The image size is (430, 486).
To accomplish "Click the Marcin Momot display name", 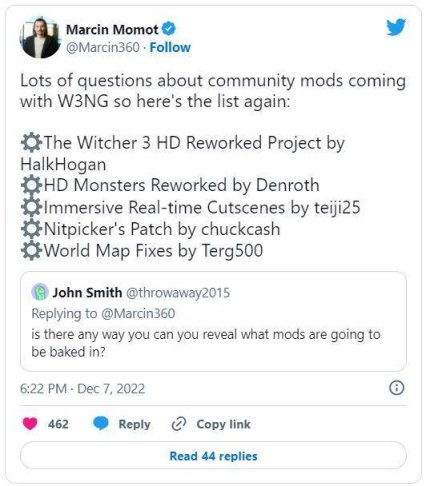I will click(x=112, y=30).
